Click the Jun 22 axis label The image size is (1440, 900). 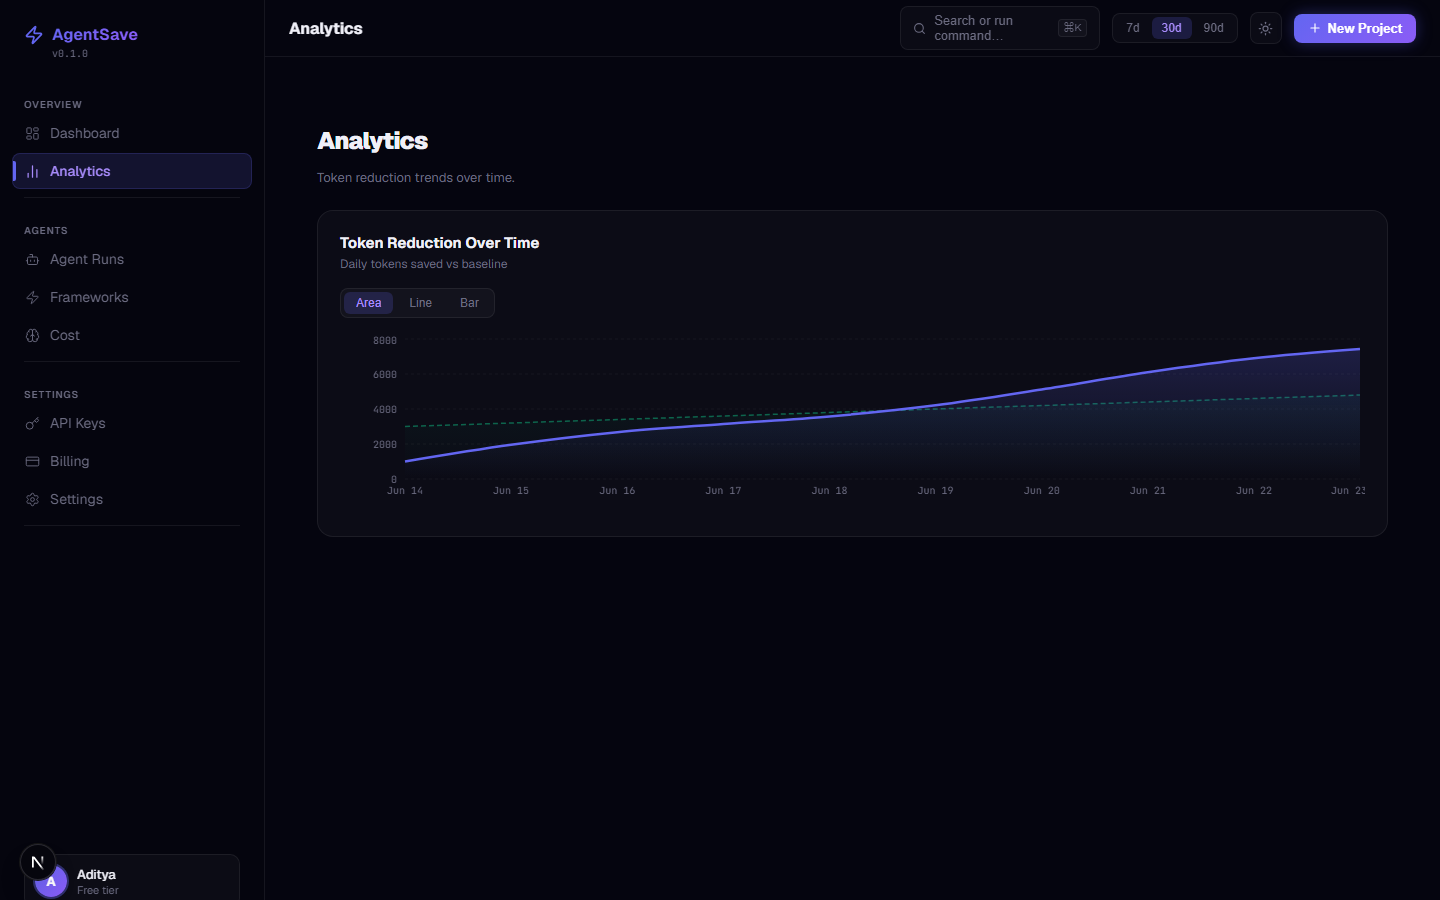click(x=1254, y=491)
